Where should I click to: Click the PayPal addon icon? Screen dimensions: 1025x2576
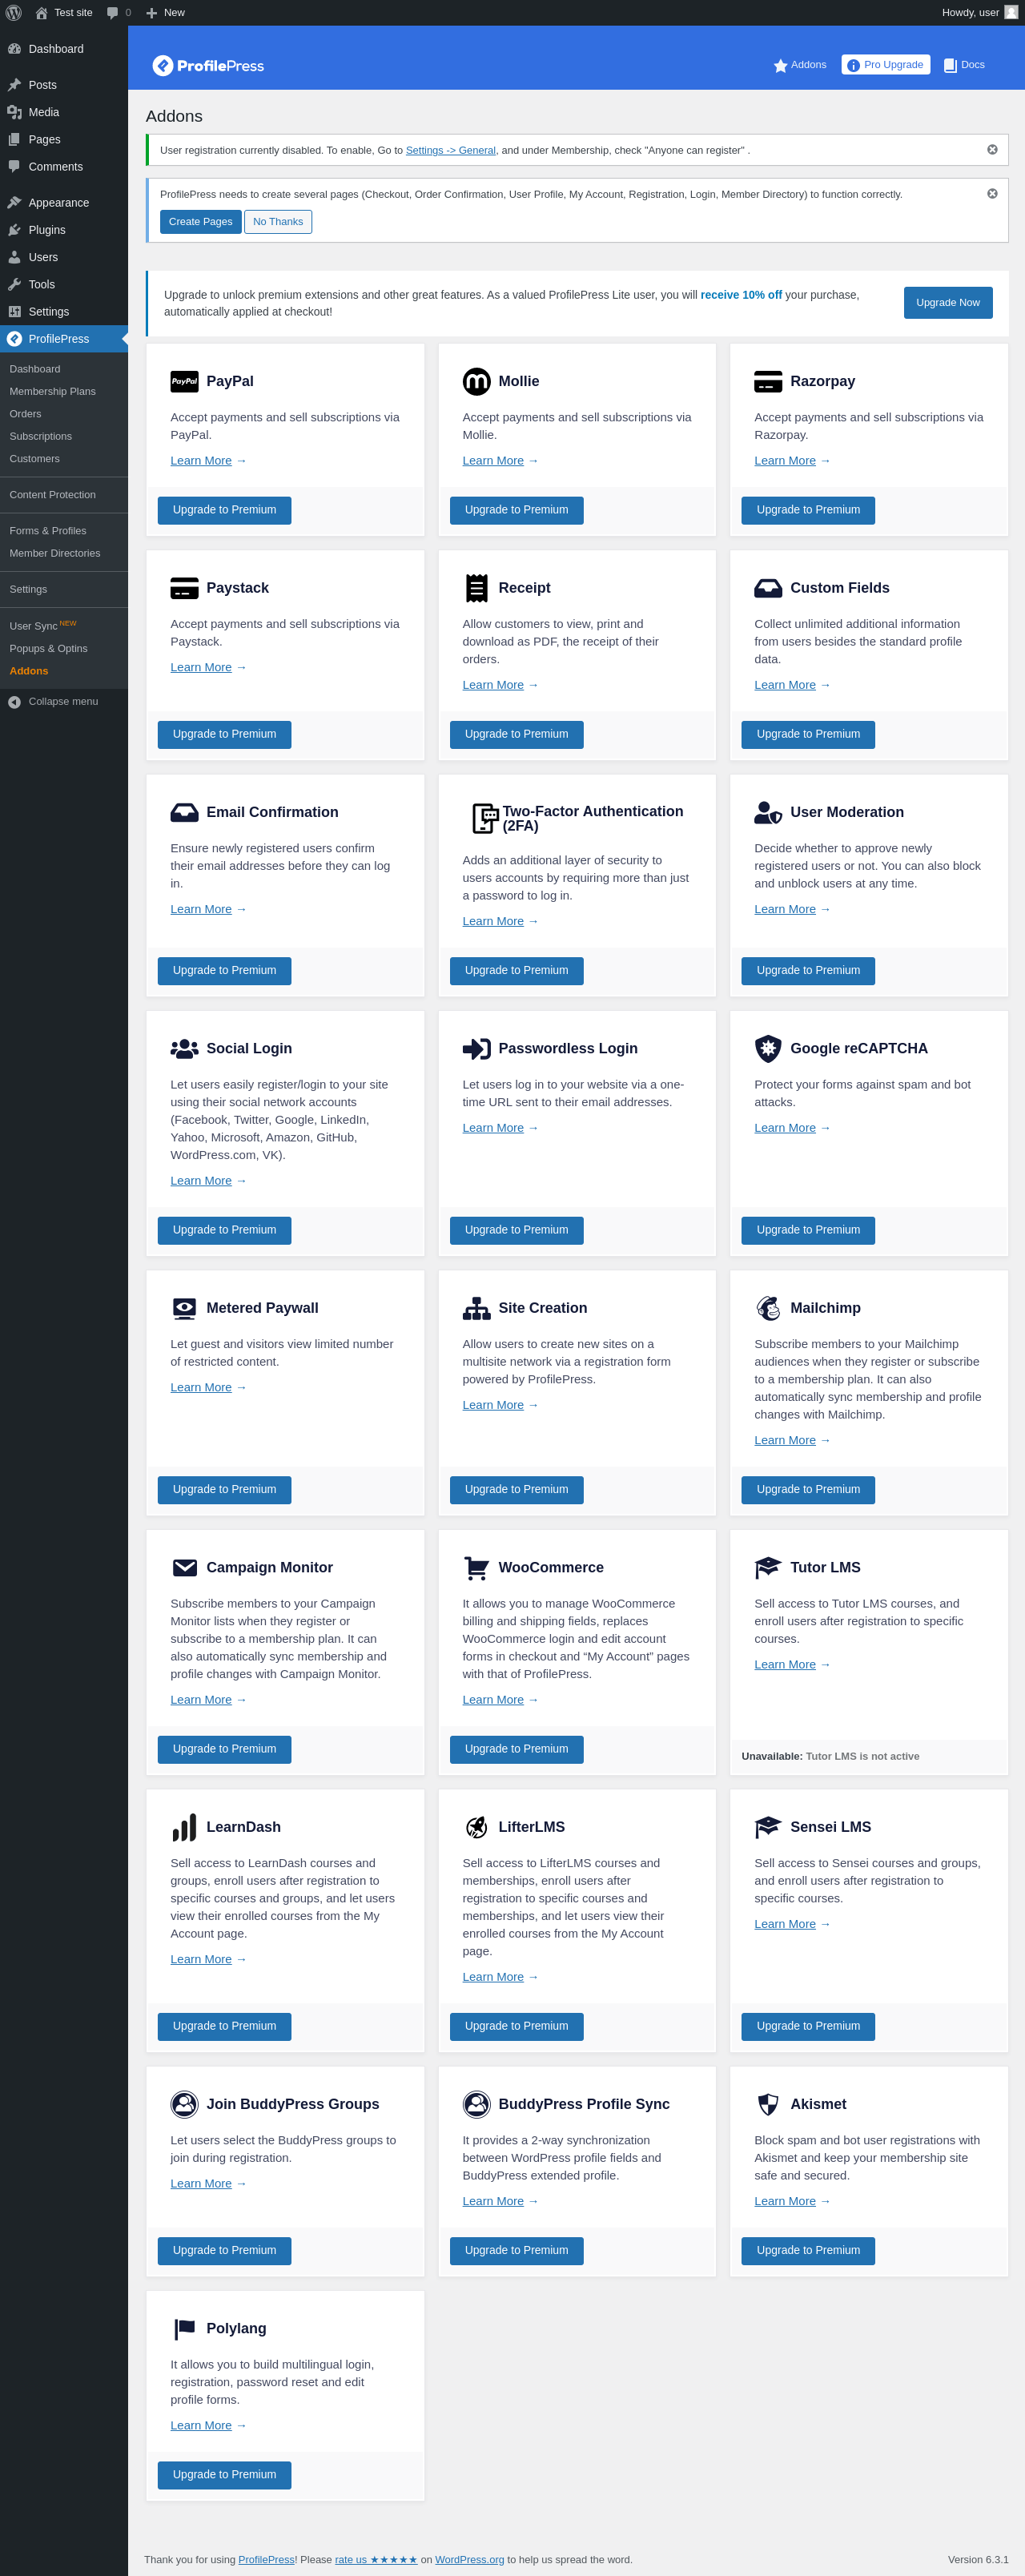coord(184,381)
